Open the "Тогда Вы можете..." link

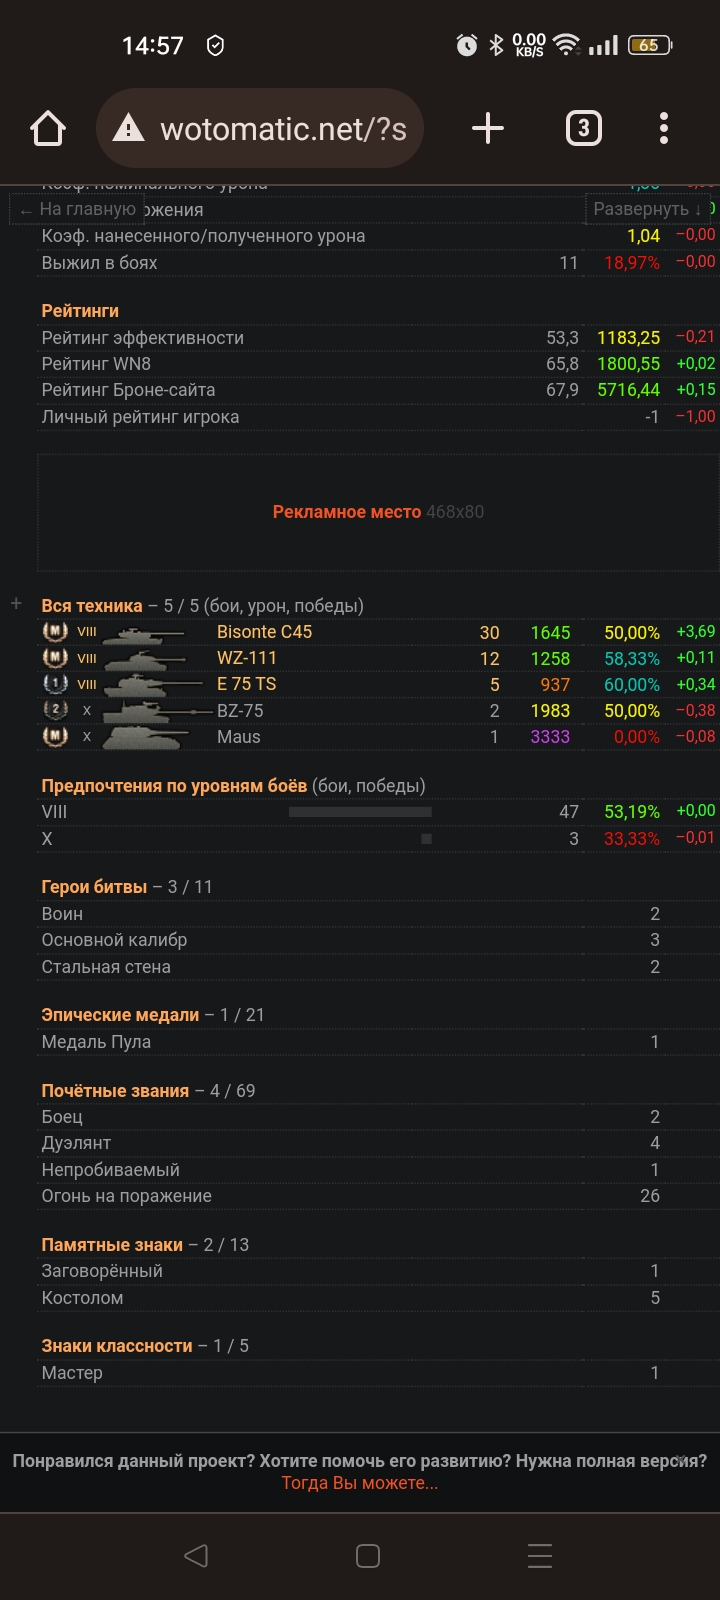tap(360, 1483)
